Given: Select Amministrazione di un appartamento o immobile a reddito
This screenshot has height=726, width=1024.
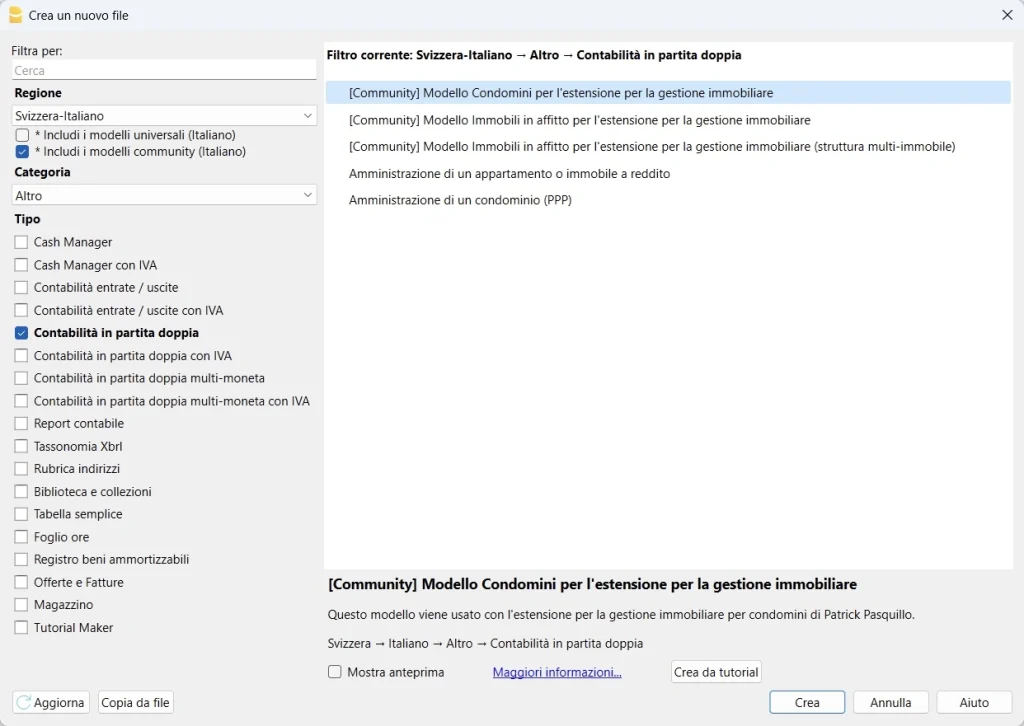Looking at the screenshot, I should pos(509,173).
